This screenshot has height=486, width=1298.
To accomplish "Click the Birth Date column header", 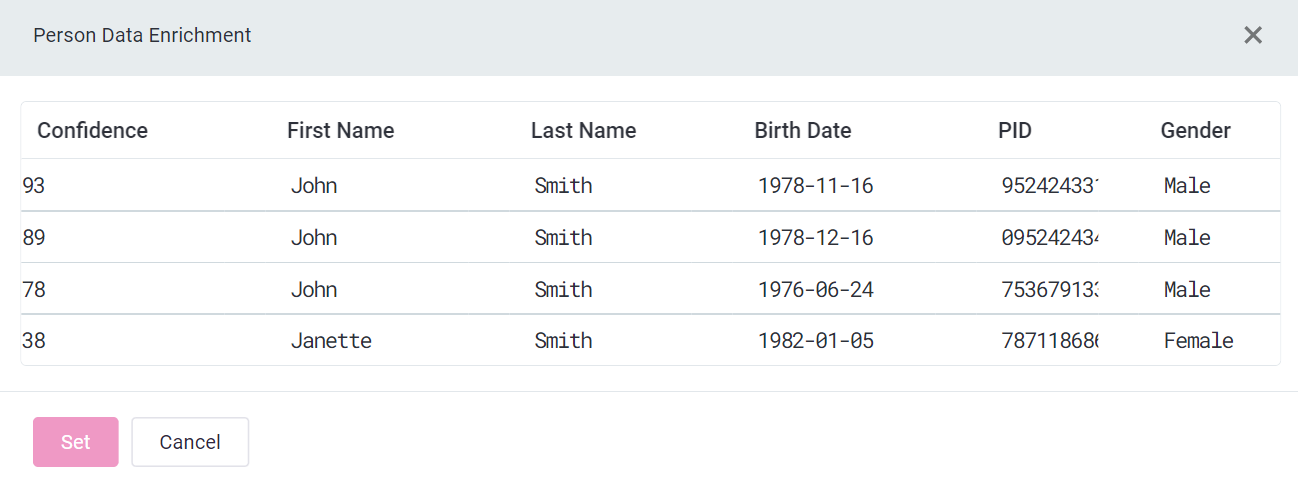I will point(802,131).
